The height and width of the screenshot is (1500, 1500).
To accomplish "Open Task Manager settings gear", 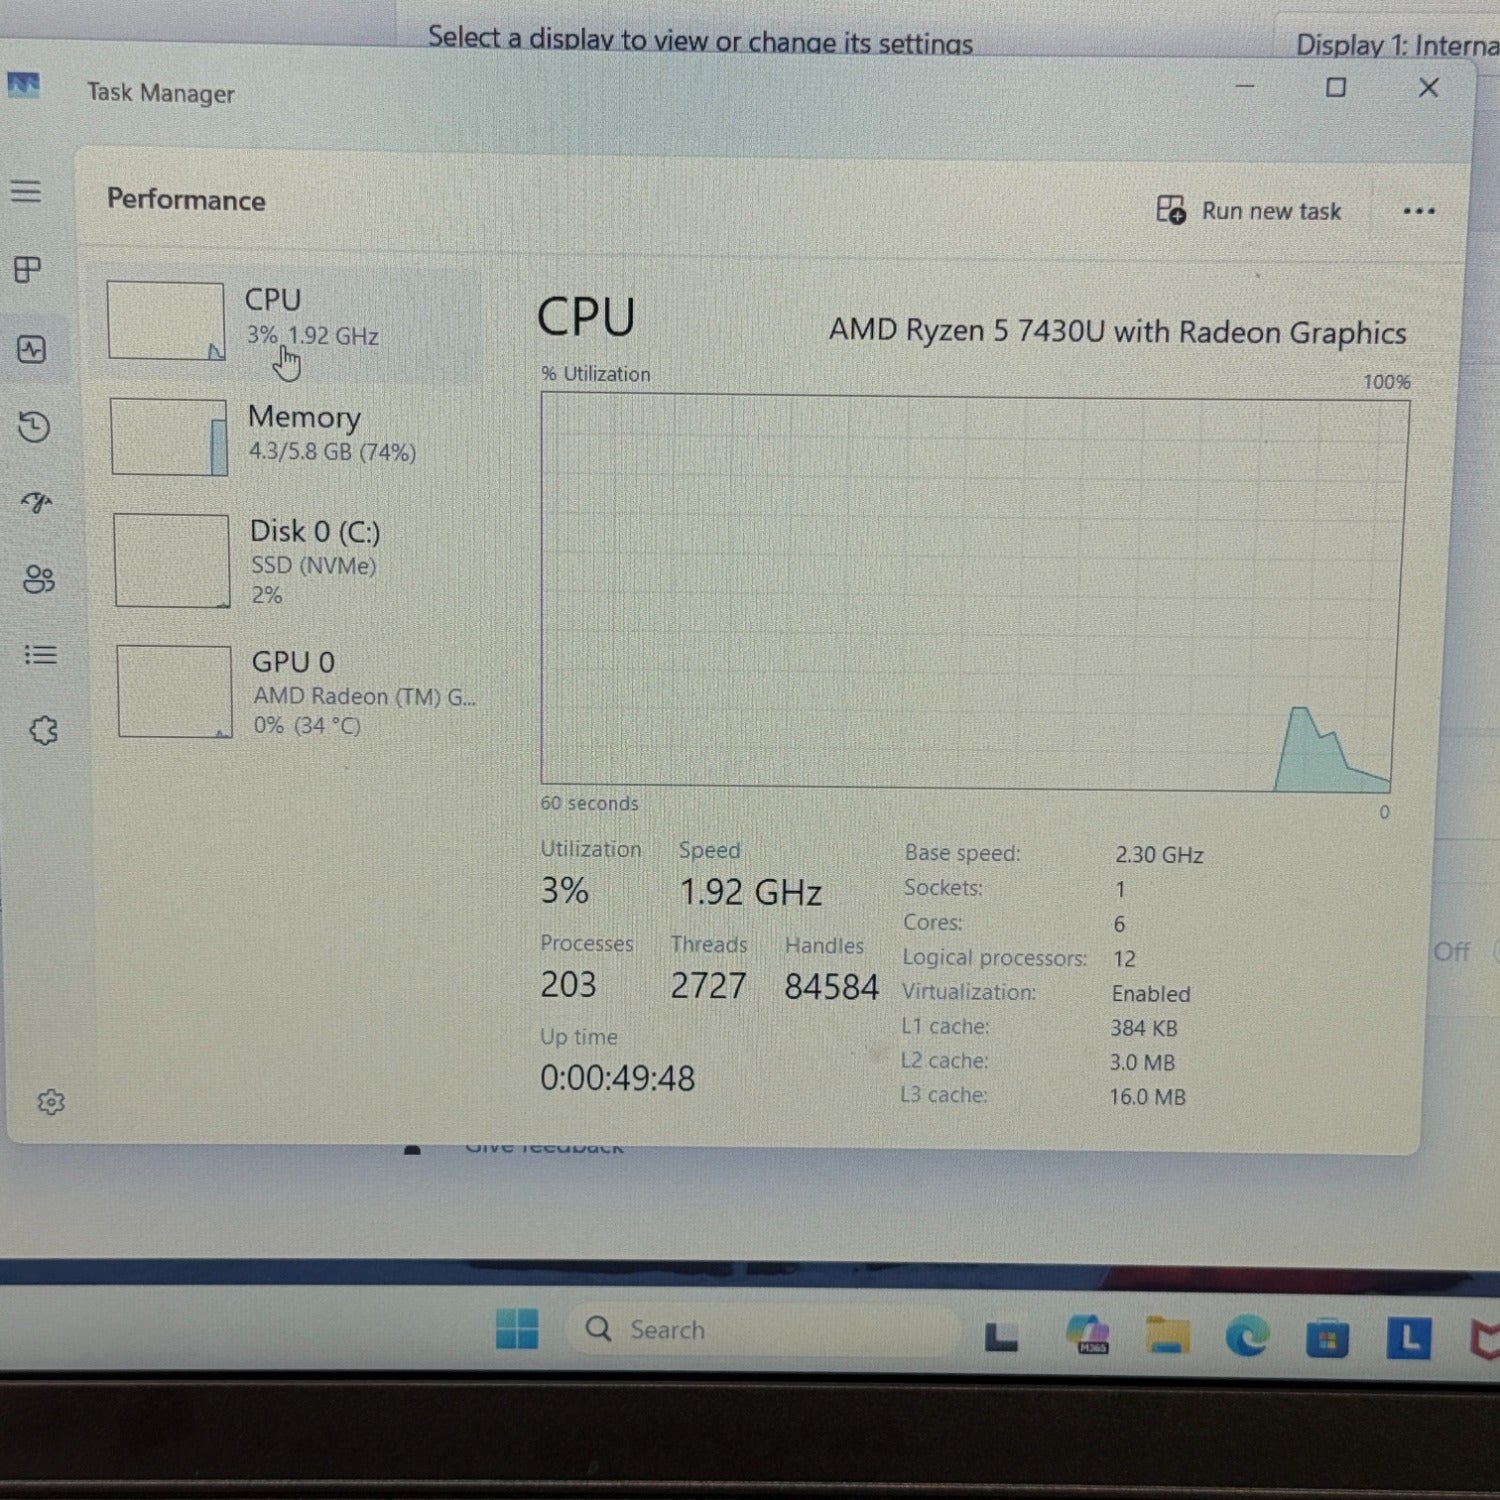I will pos(51,1102).
